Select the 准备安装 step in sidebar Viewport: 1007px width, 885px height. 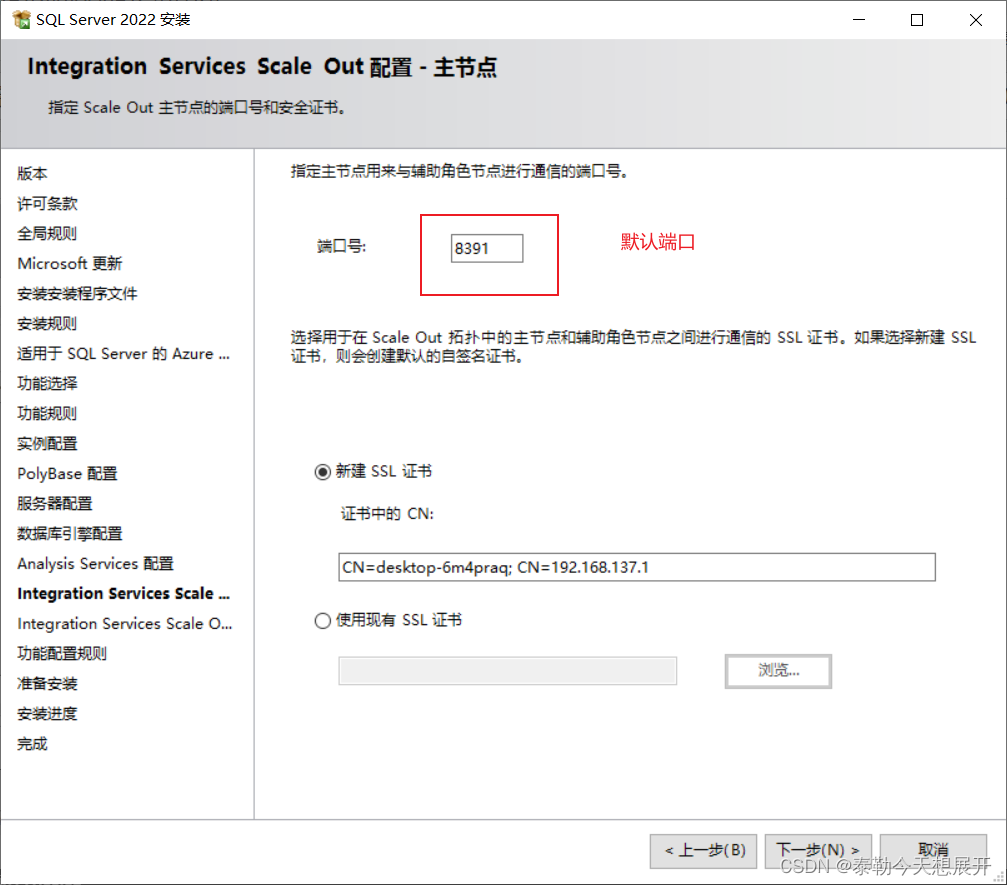tap(47, 684)
